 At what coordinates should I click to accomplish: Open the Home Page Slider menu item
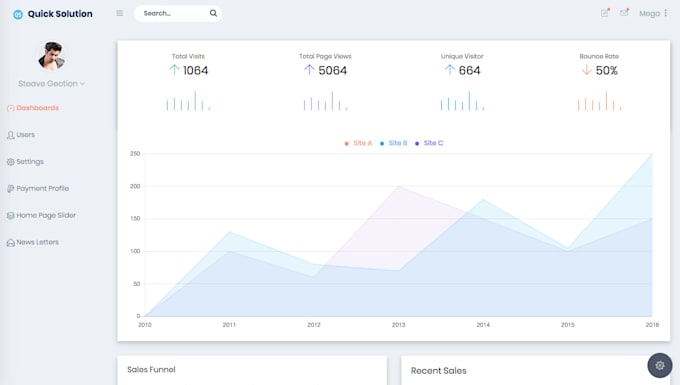point(46,215)
